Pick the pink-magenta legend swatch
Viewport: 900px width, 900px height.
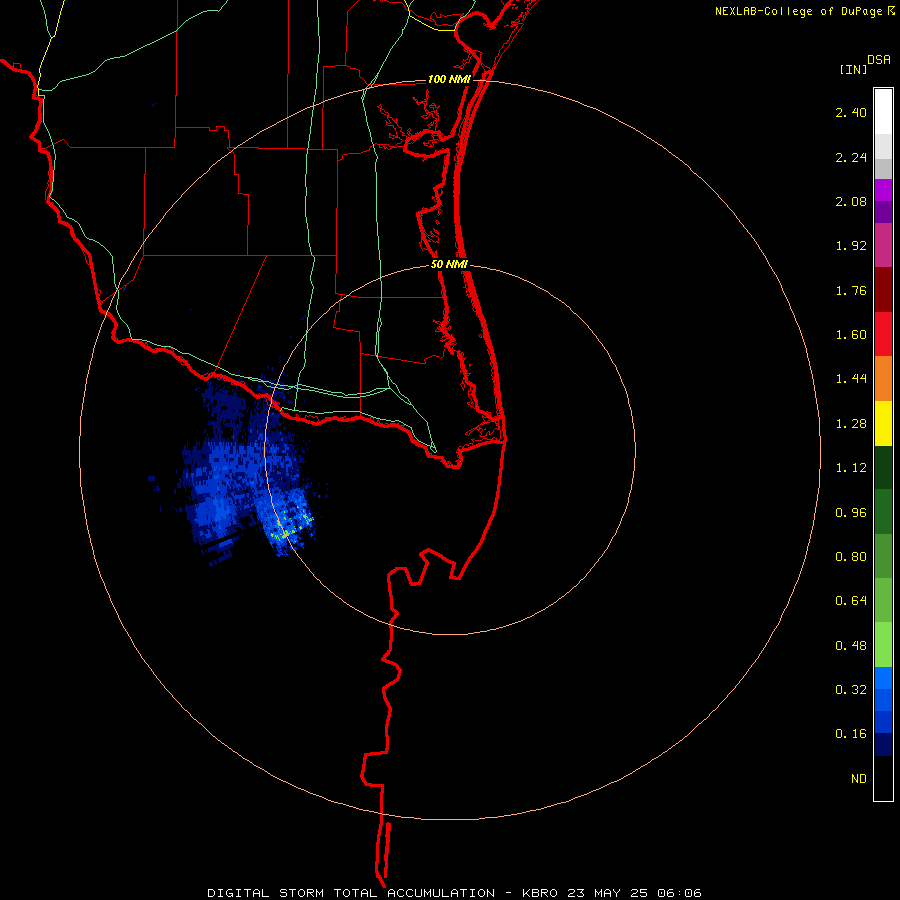pyautogui.click(x=883, y=246)
